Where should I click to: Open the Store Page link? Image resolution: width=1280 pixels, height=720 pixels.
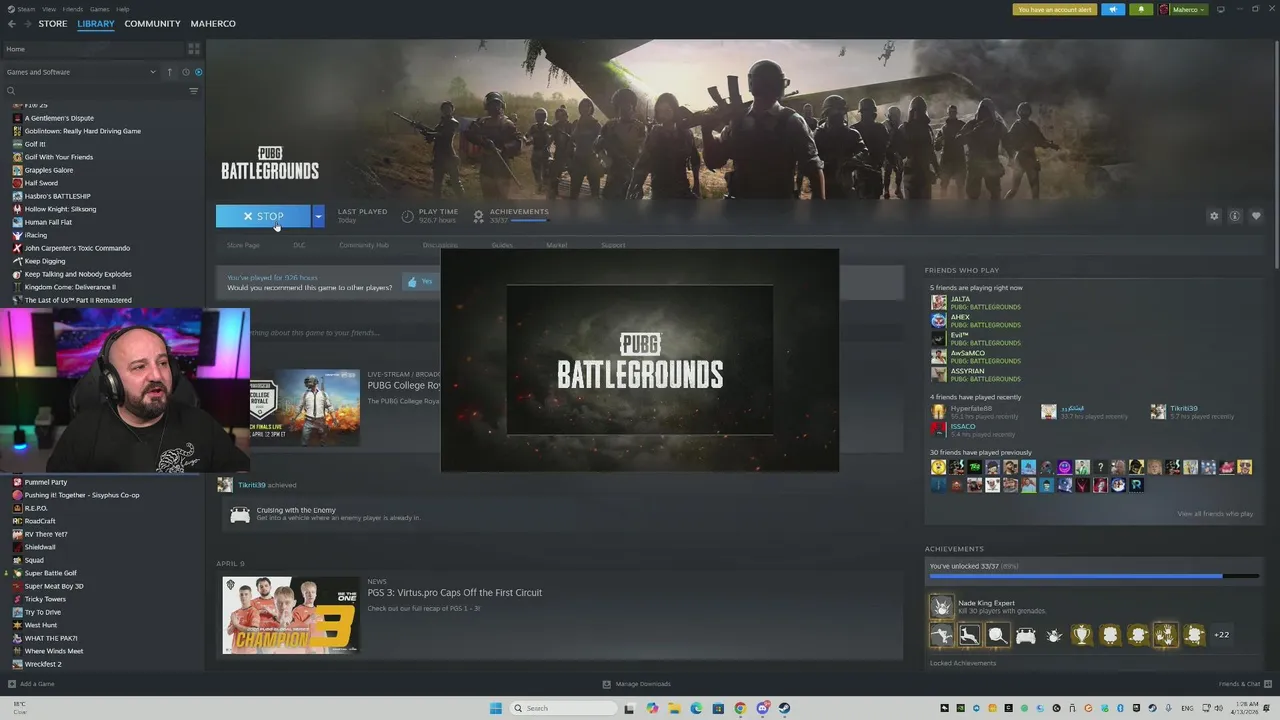tap(243, 245)
